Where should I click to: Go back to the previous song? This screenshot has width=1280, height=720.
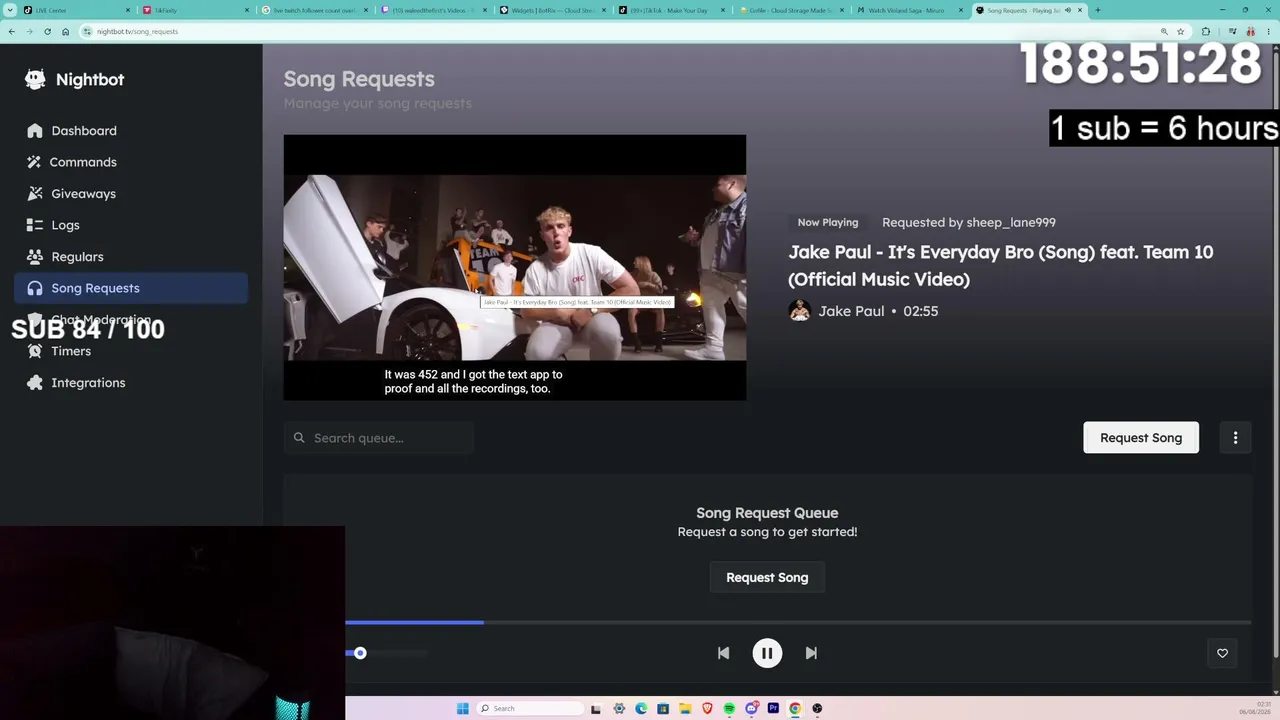723,653
